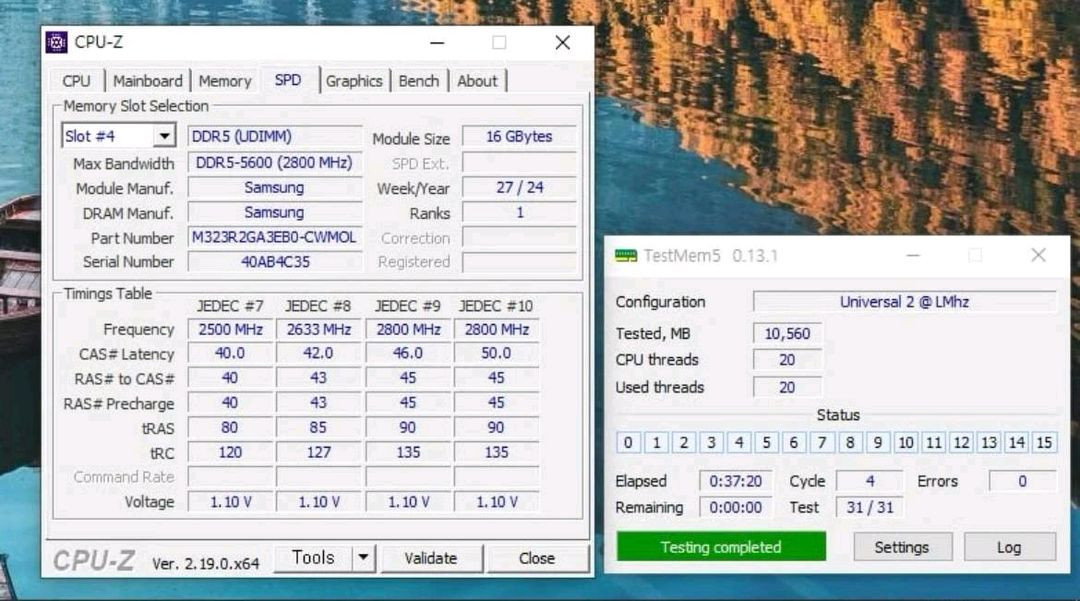Click the green Testing completed bar
The image size is (1080, 601).
(x=721, y=547)
